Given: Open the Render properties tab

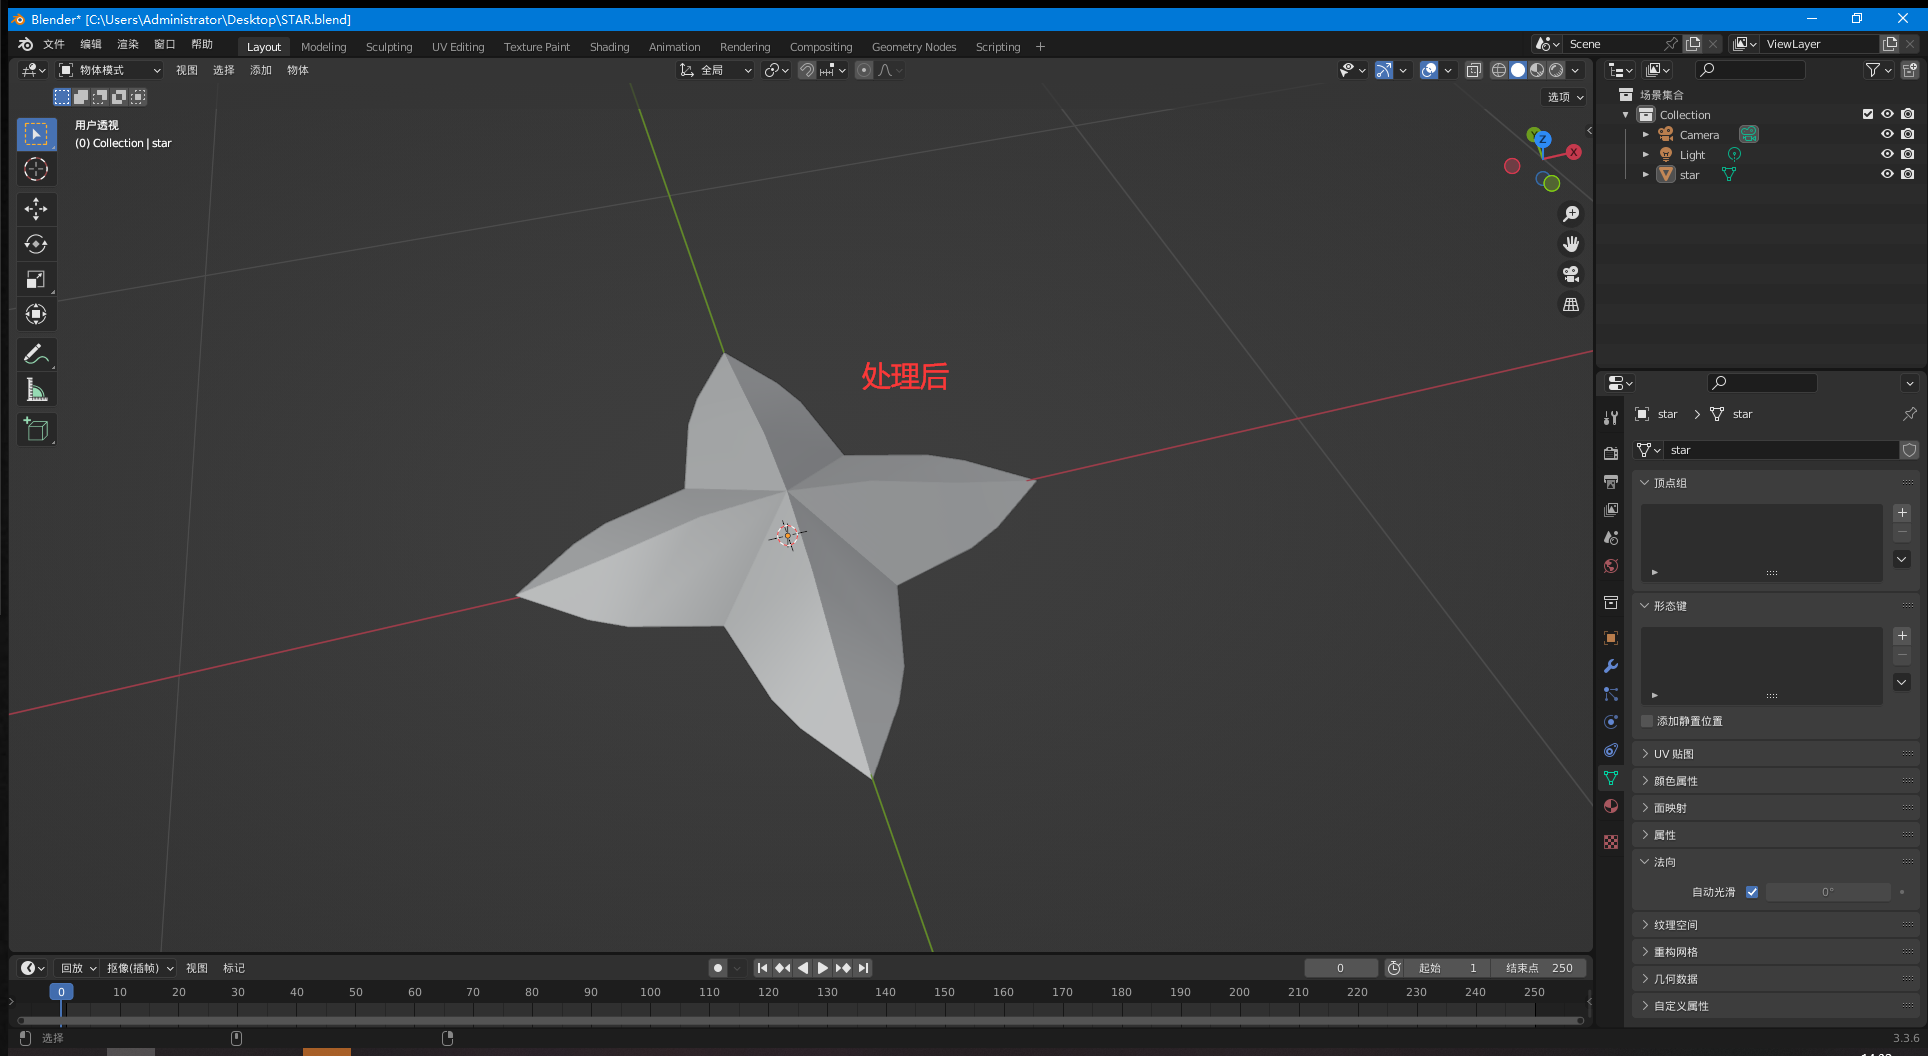Looking at the screenshot, I should 1610,453.
